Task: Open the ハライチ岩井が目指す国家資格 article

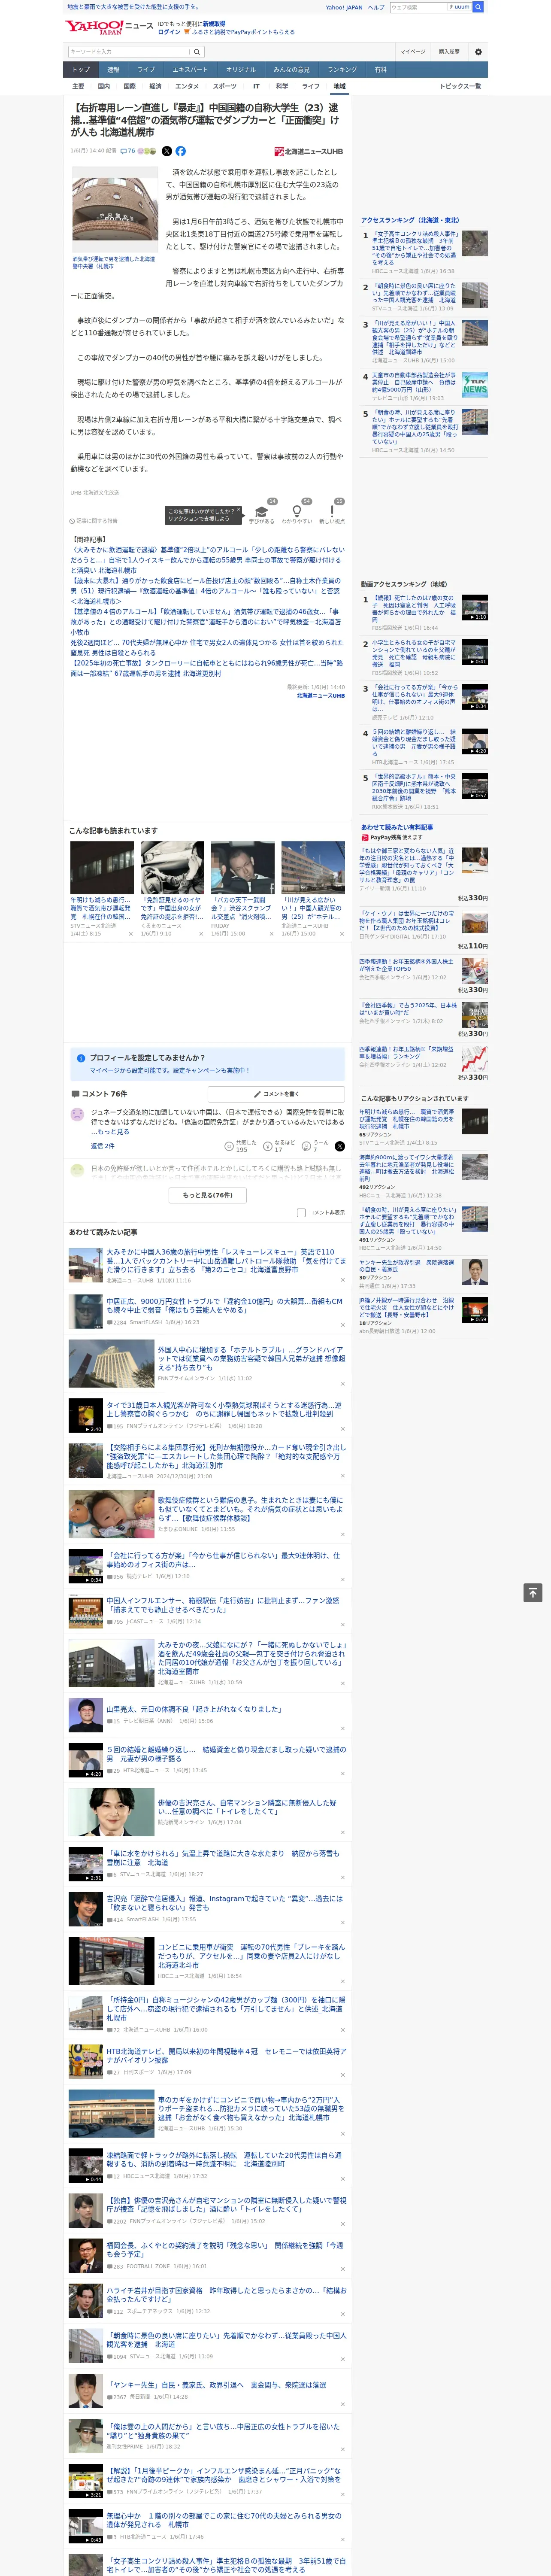Action: pos(226,2295)
